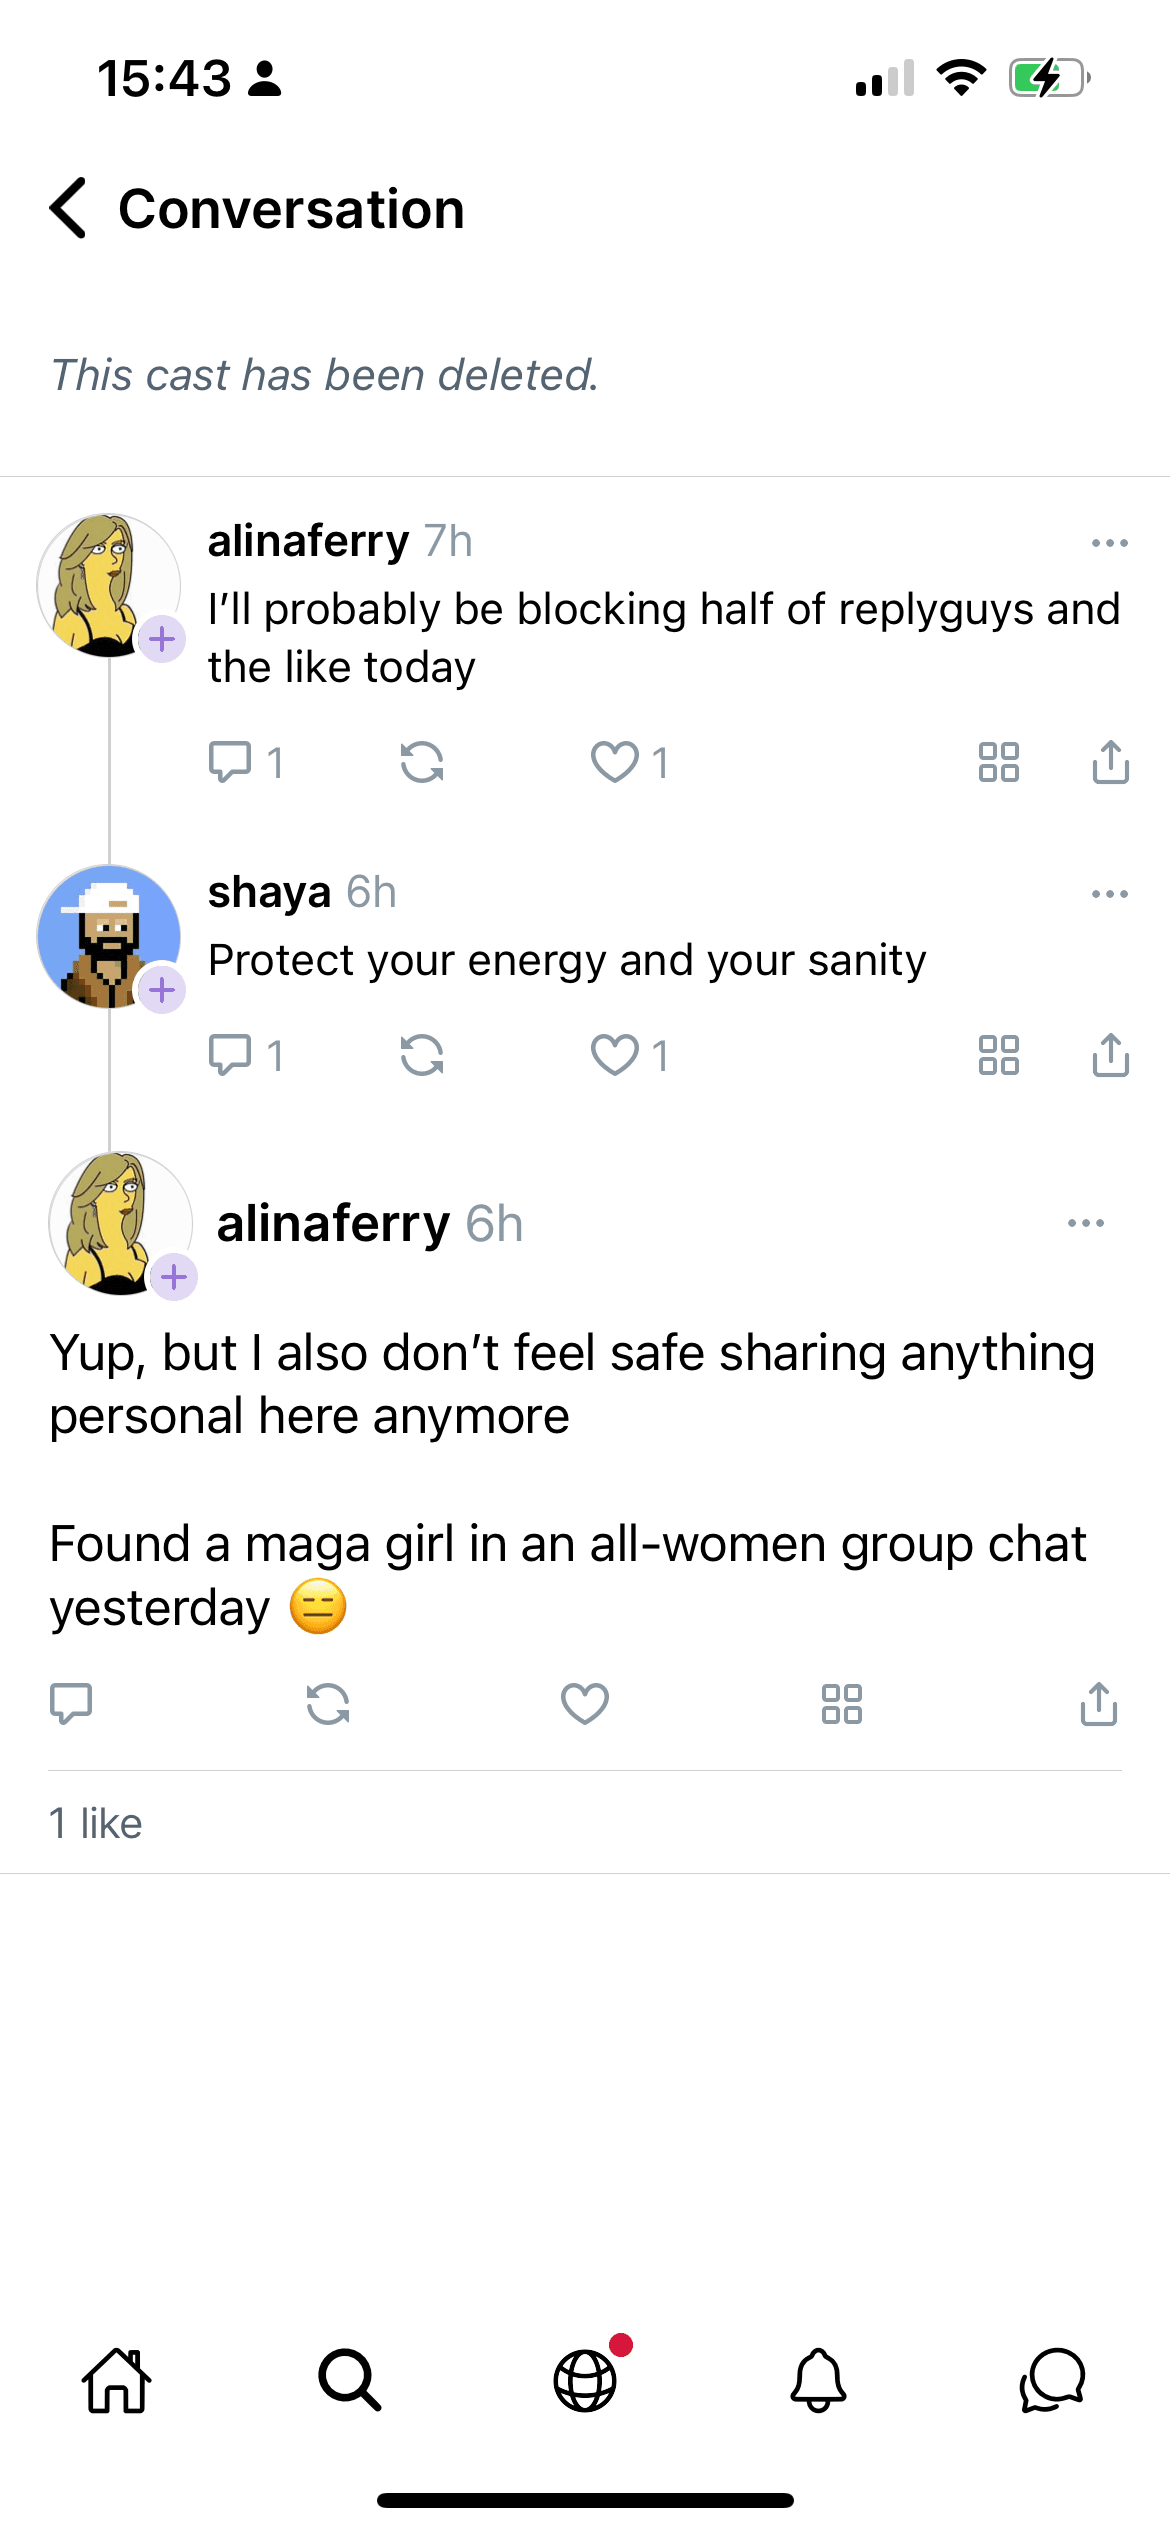This screenshot has width=1170, height=2532.
Task: Like alinaferry's 6h main cast
Action: coord(585,1703)
